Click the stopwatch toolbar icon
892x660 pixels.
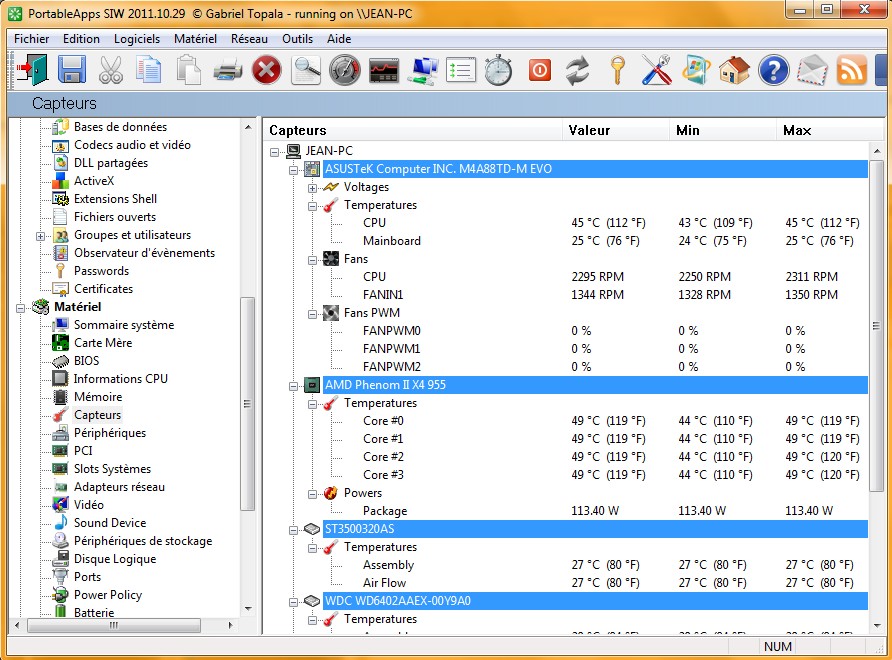[499, 70]
